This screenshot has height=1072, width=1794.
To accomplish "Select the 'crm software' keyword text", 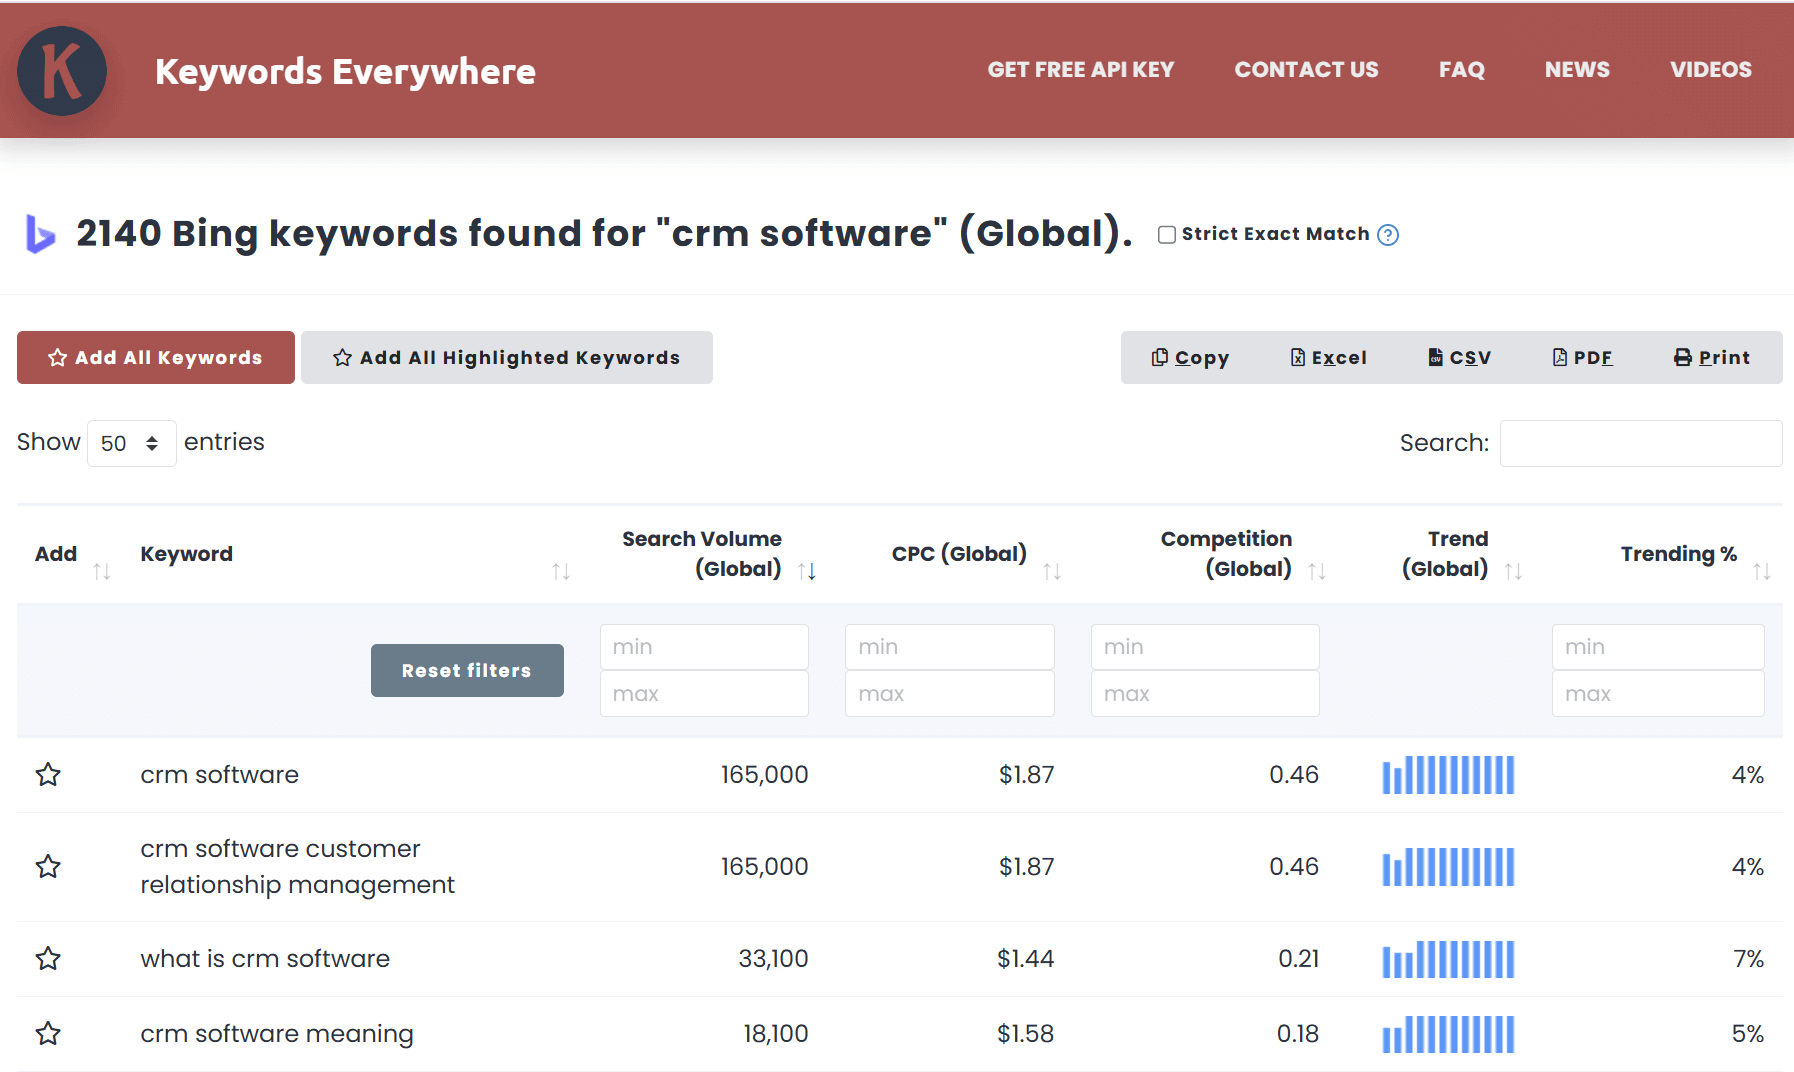I will click(x=220, y=774).
